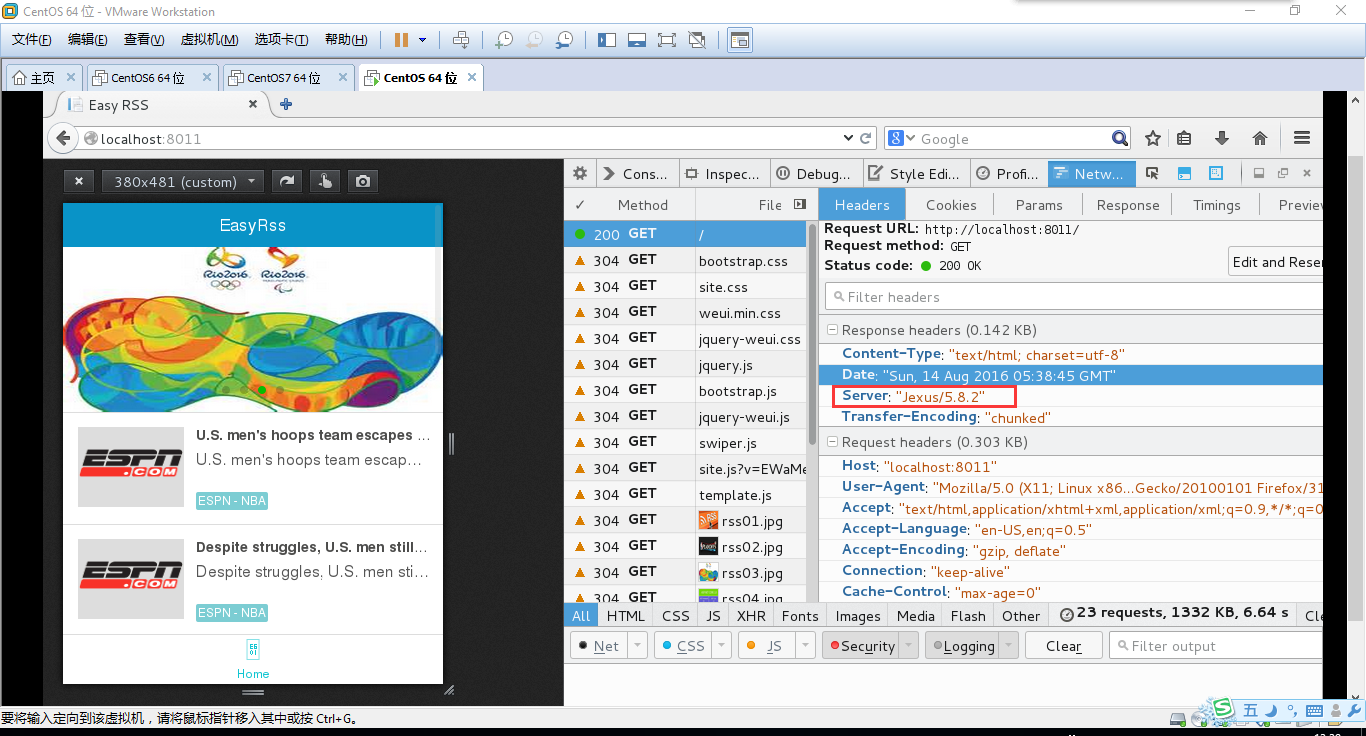Show Firefox bookmarks list icon
The height and width of the screenshot is (736, 1366).
[x=1184, y=138]
